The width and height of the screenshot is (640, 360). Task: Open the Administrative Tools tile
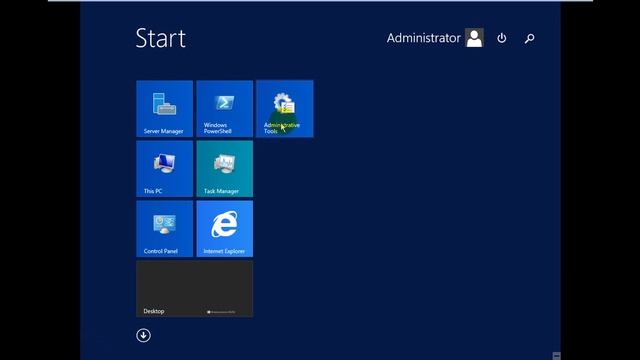click(285, 109)
